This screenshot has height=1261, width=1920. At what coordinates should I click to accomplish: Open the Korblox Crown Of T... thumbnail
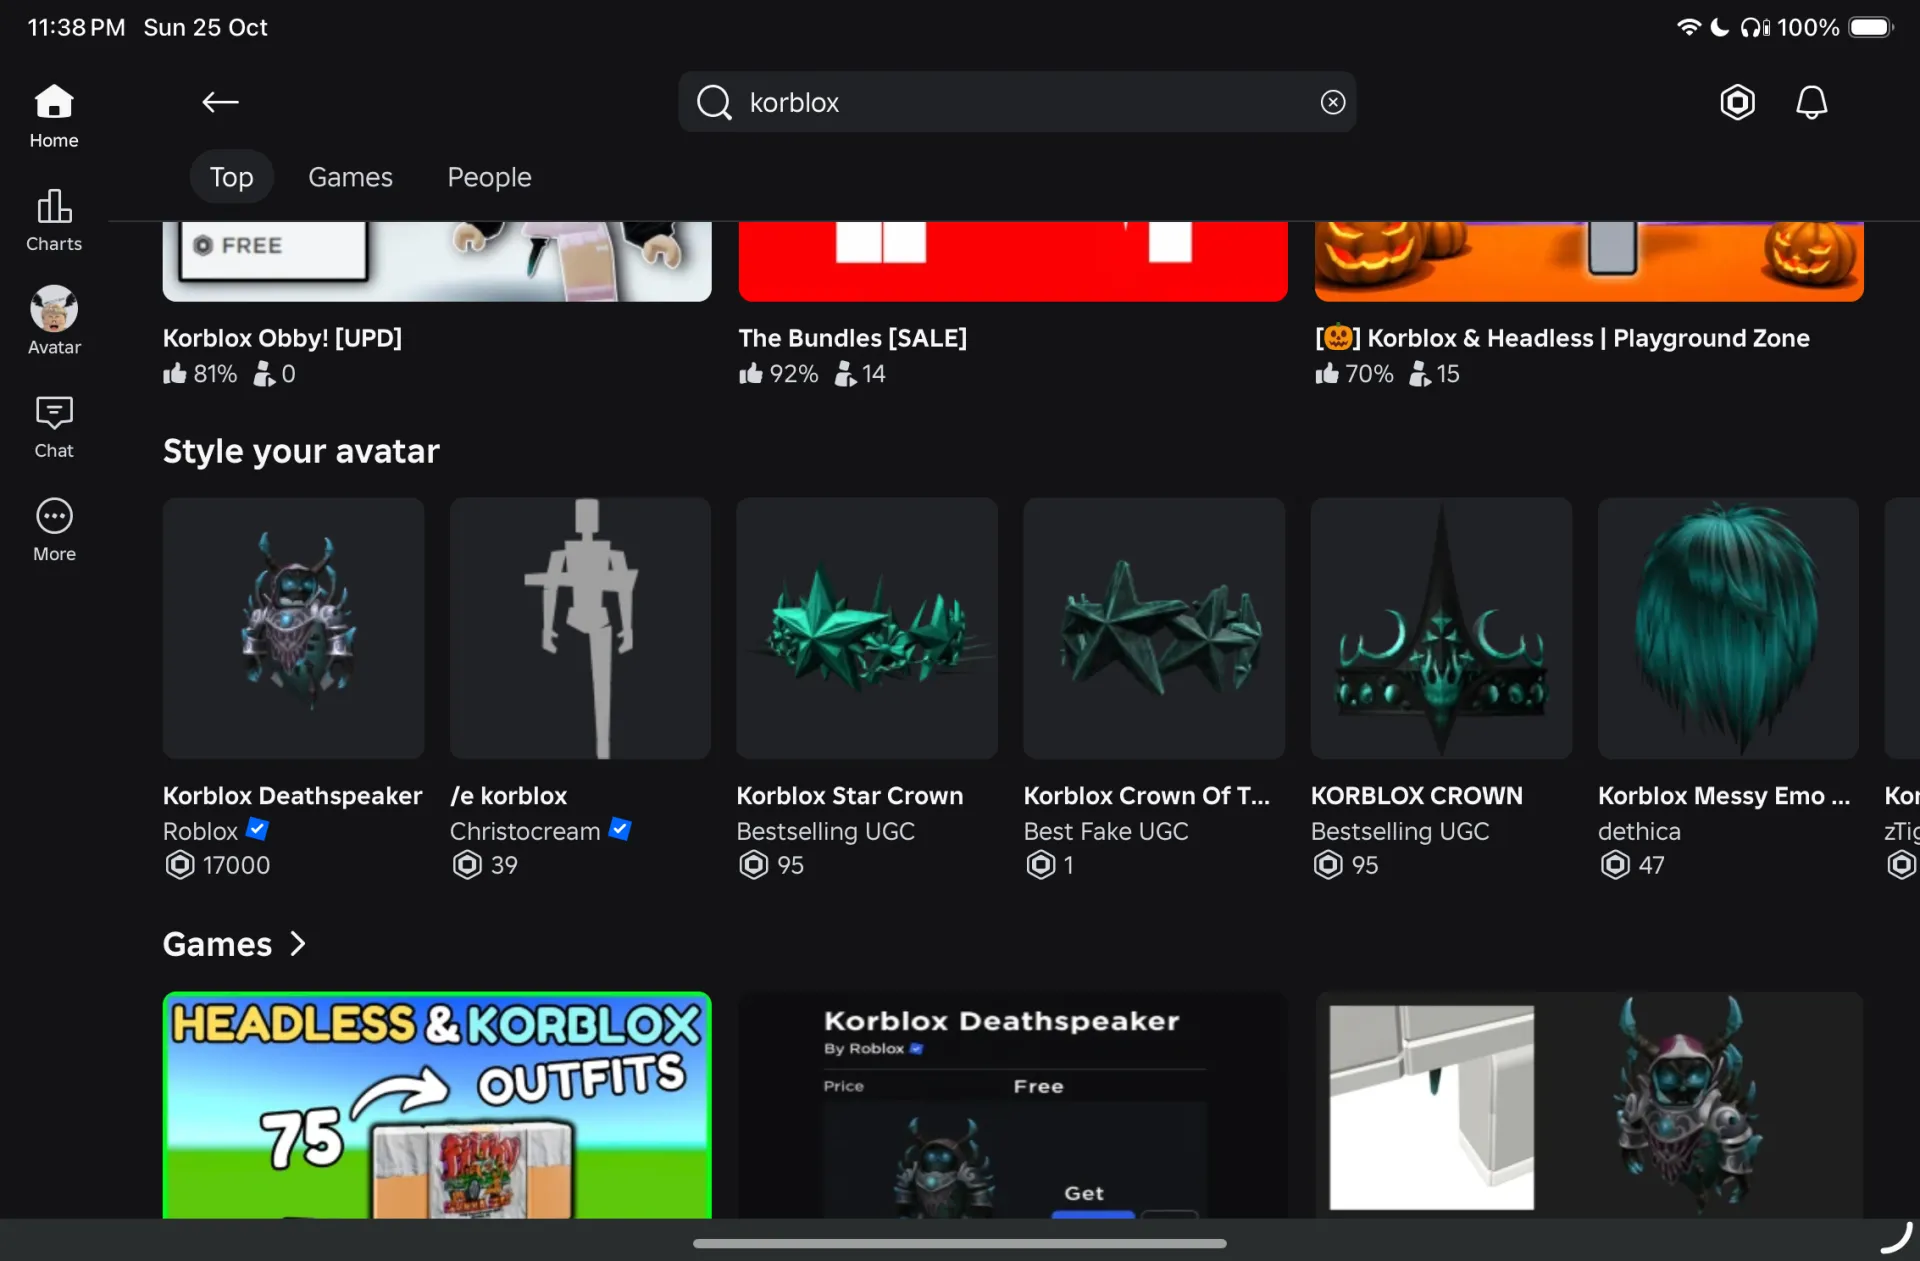coord(1154,628)
